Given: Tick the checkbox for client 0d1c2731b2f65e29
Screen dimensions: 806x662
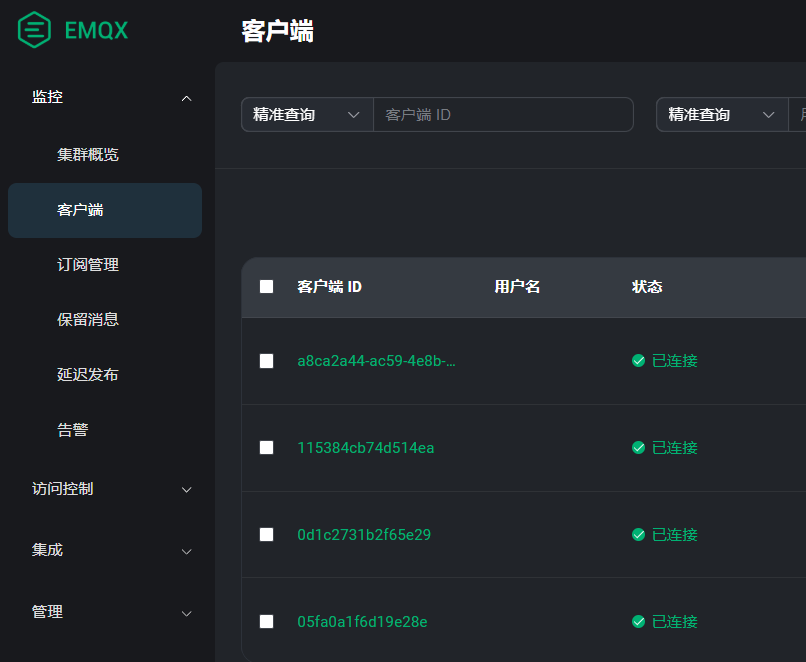Looking at the screenshot, I should [266, 535].
